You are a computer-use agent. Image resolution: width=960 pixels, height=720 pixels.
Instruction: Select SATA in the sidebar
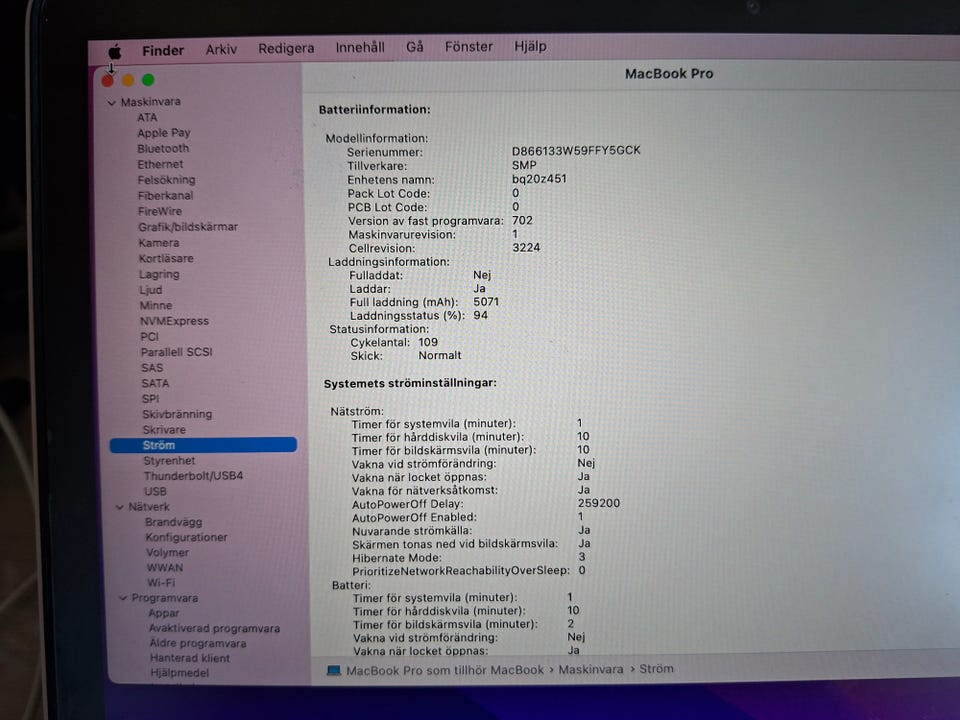click(155, 383)
